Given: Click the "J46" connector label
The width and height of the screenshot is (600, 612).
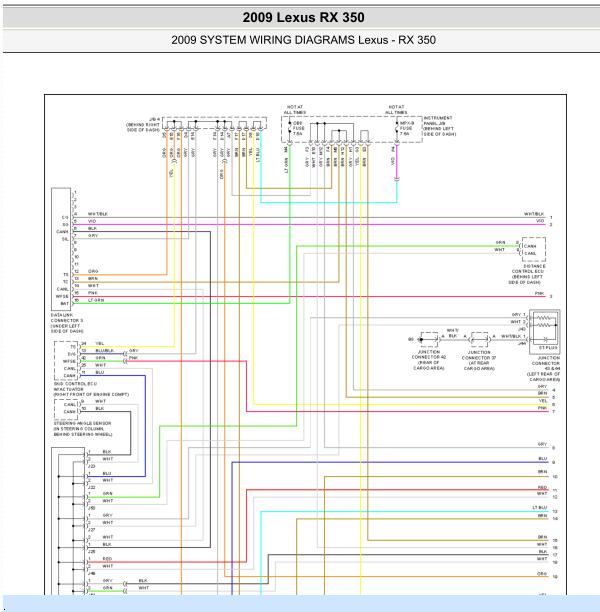Looking at the screenshot, I should pos(91,573).
